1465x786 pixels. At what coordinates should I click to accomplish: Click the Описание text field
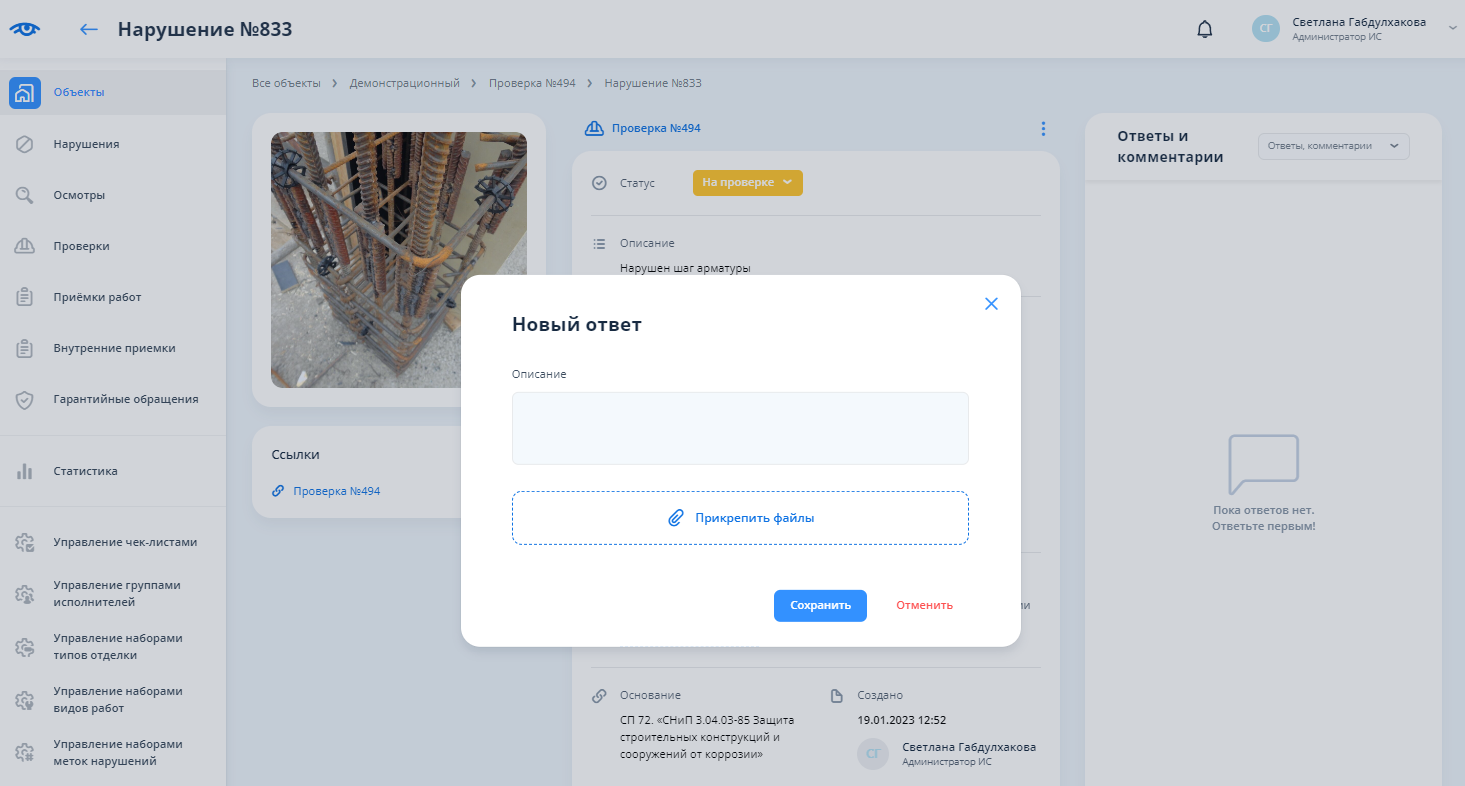coord(740,428)
